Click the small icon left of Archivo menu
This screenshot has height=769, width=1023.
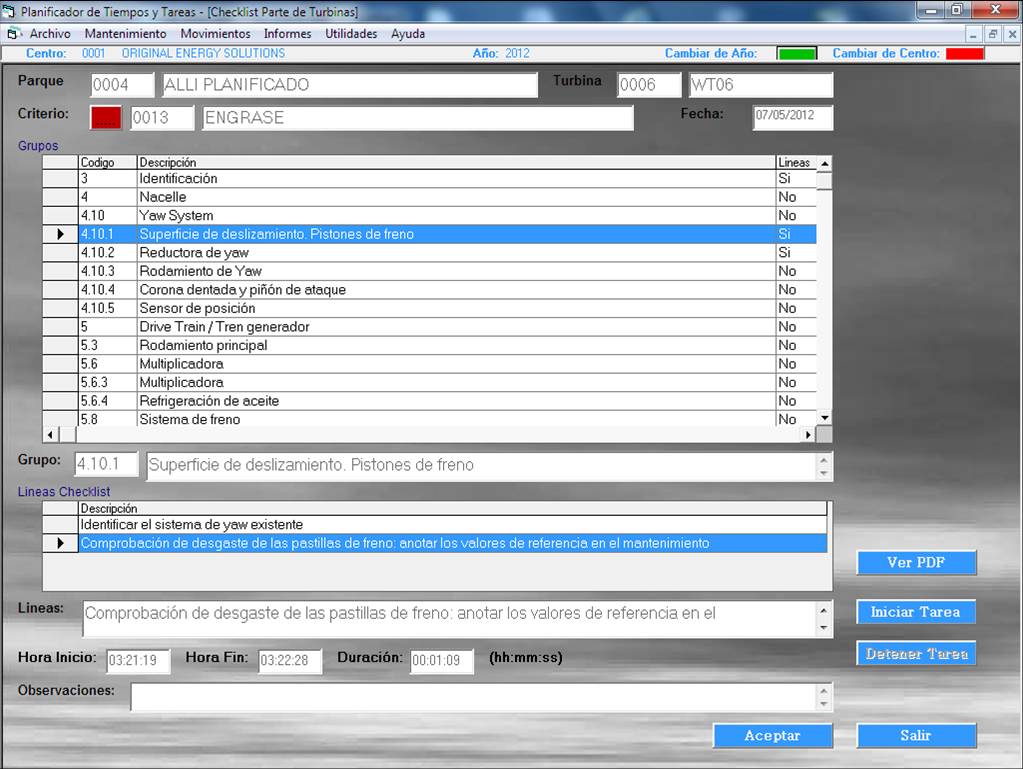pos(14,34)
